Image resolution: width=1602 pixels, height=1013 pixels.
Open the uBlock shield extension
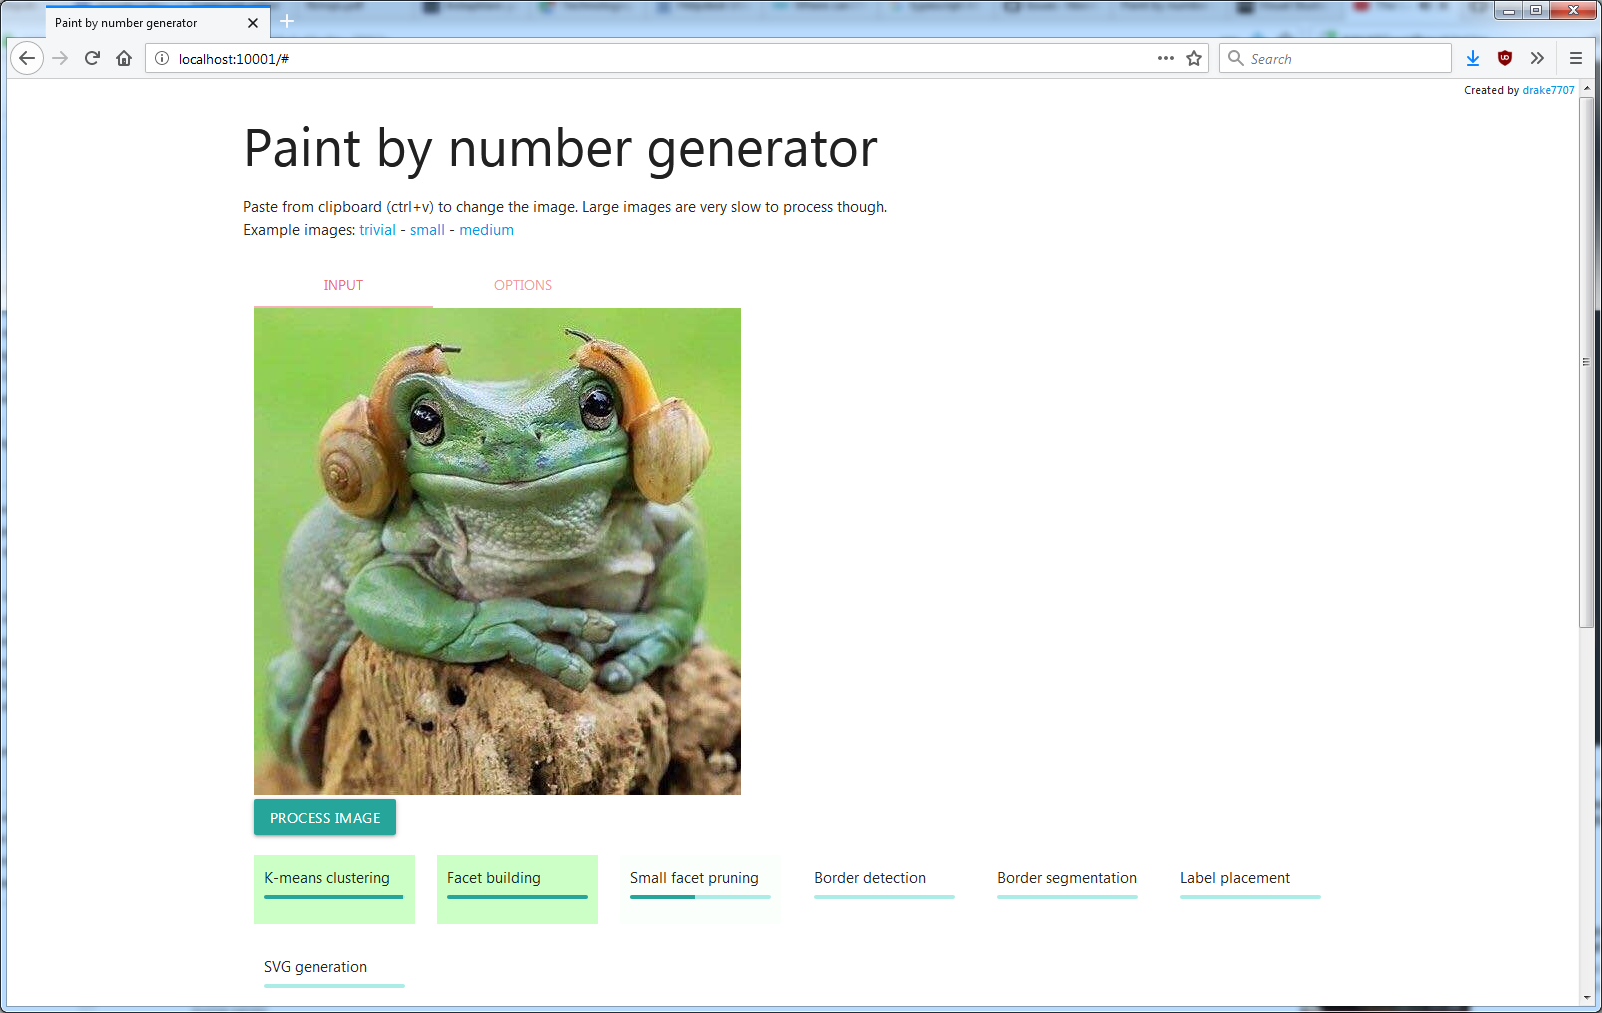coord(1505,58)
